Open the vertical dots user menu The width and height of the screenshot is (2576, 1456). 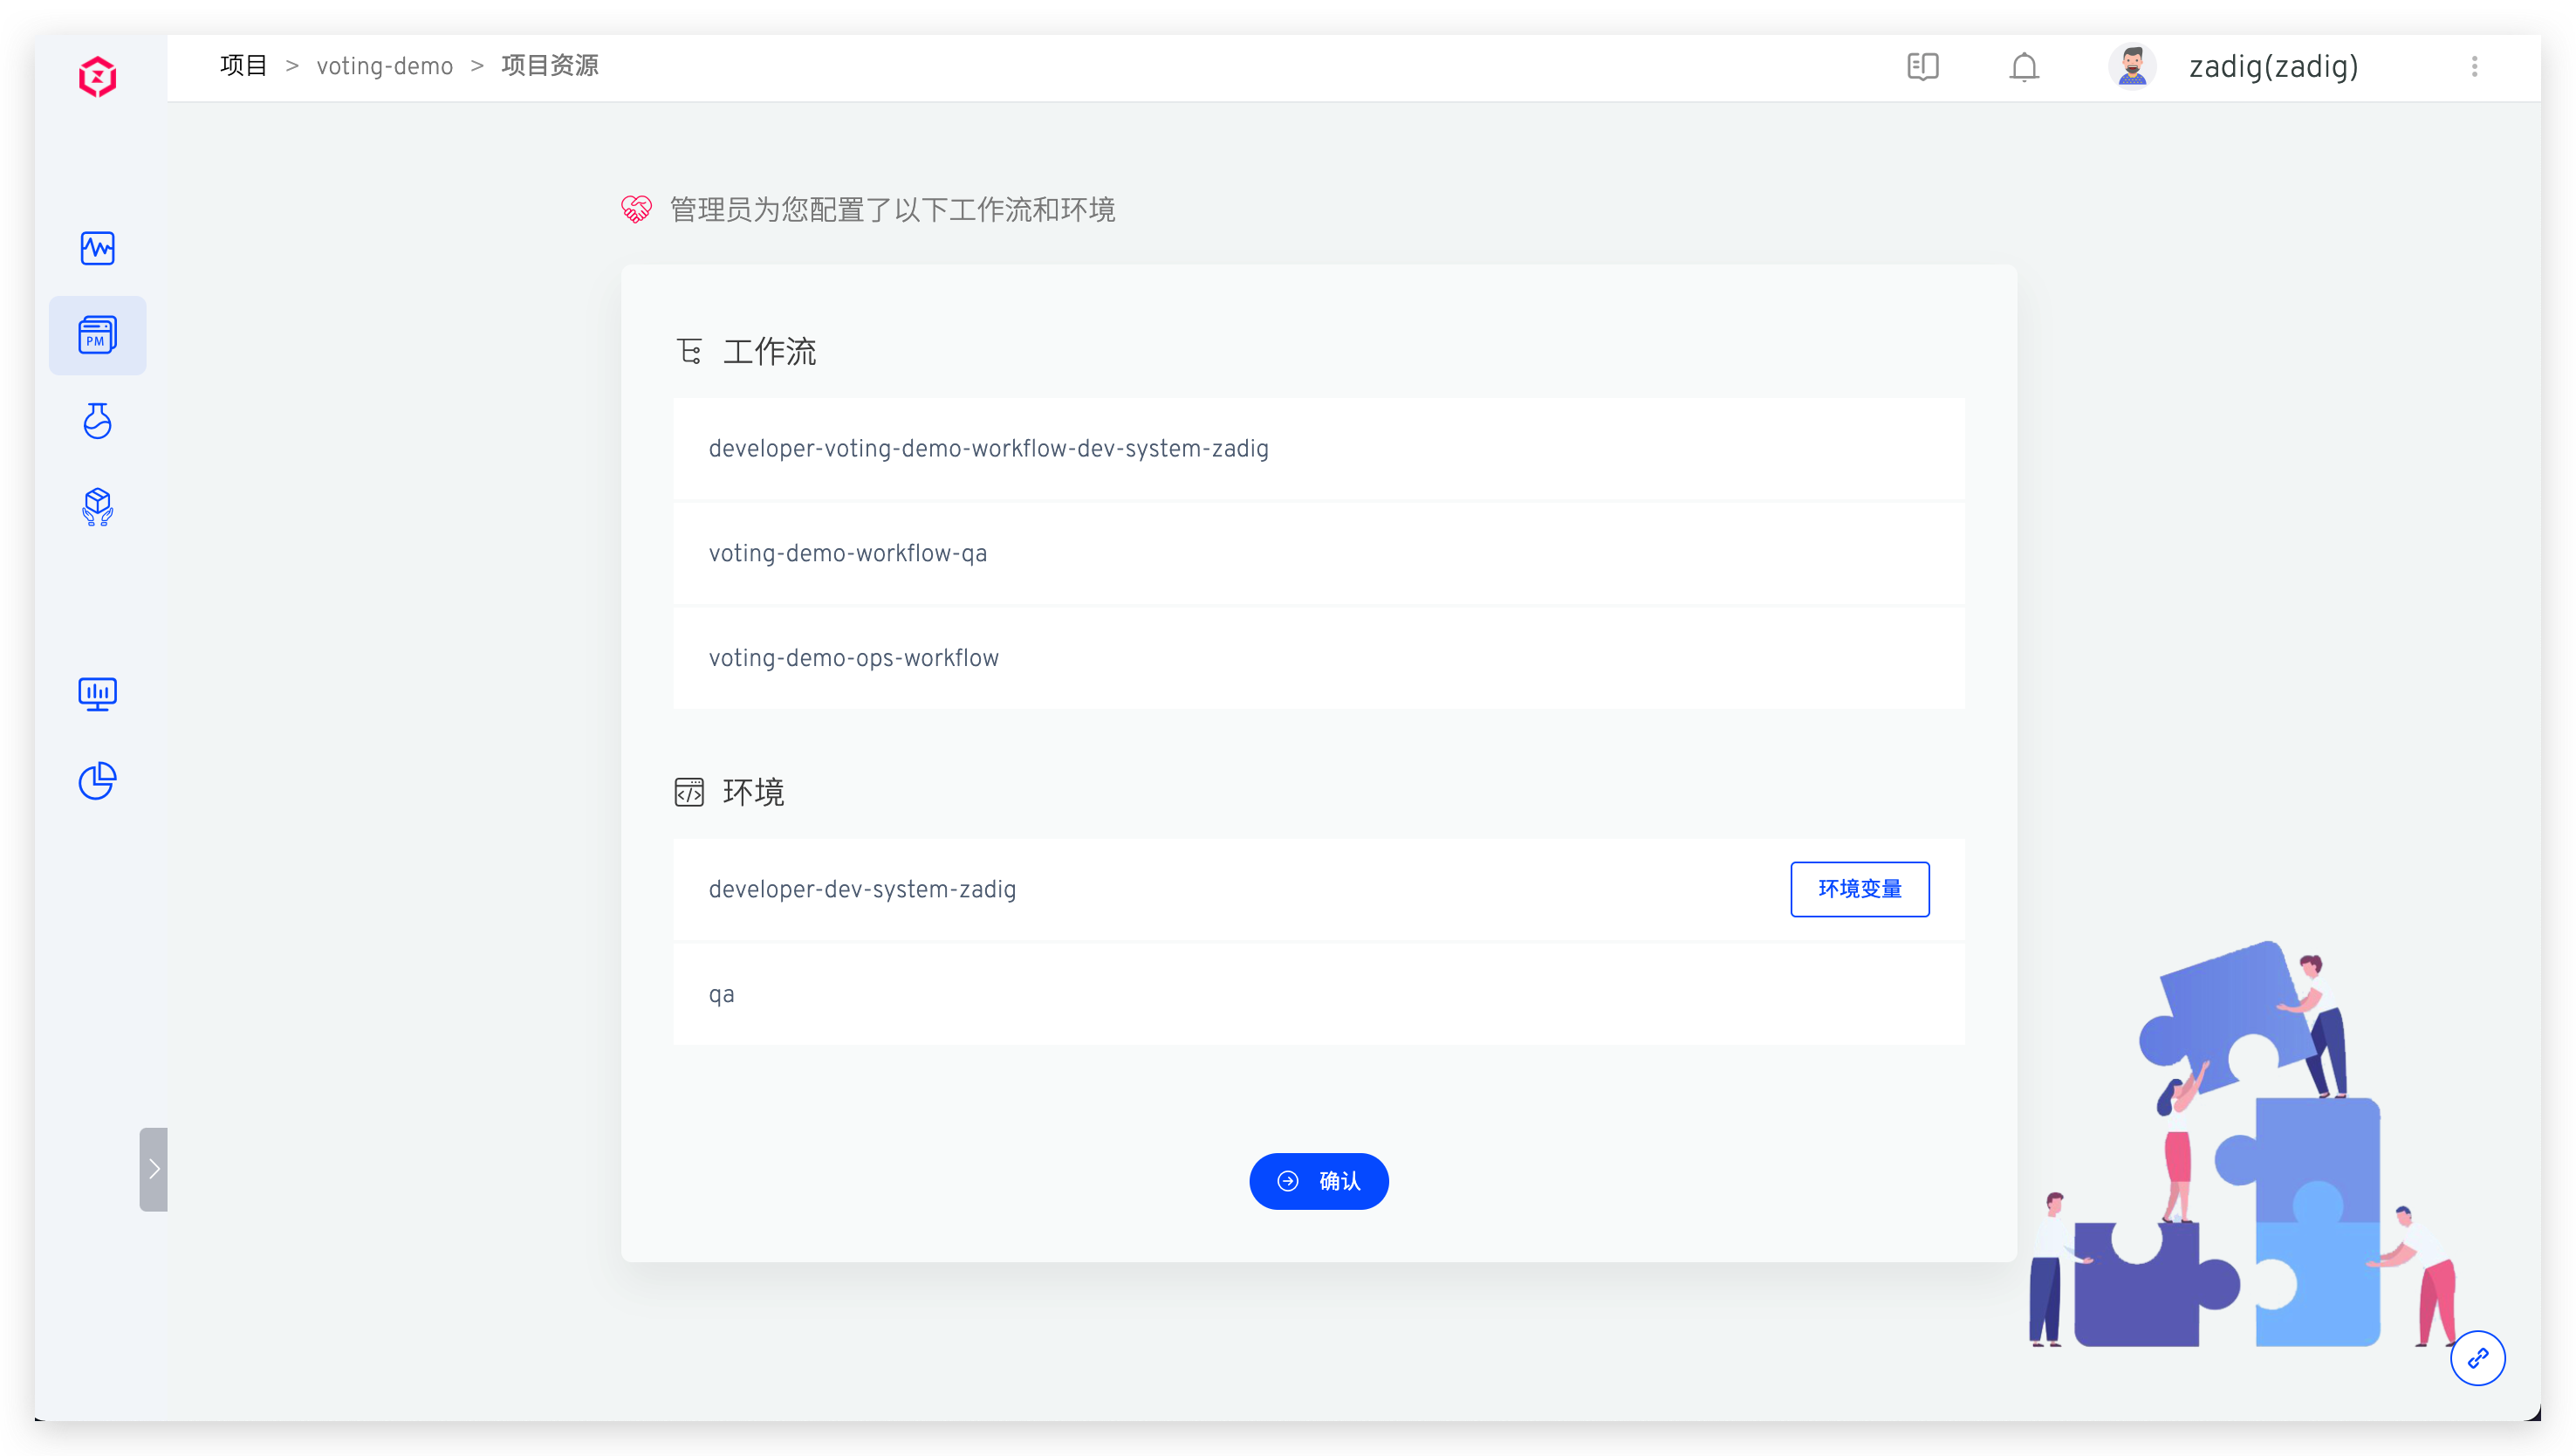pyautogui.click(x=2474, y=67)
